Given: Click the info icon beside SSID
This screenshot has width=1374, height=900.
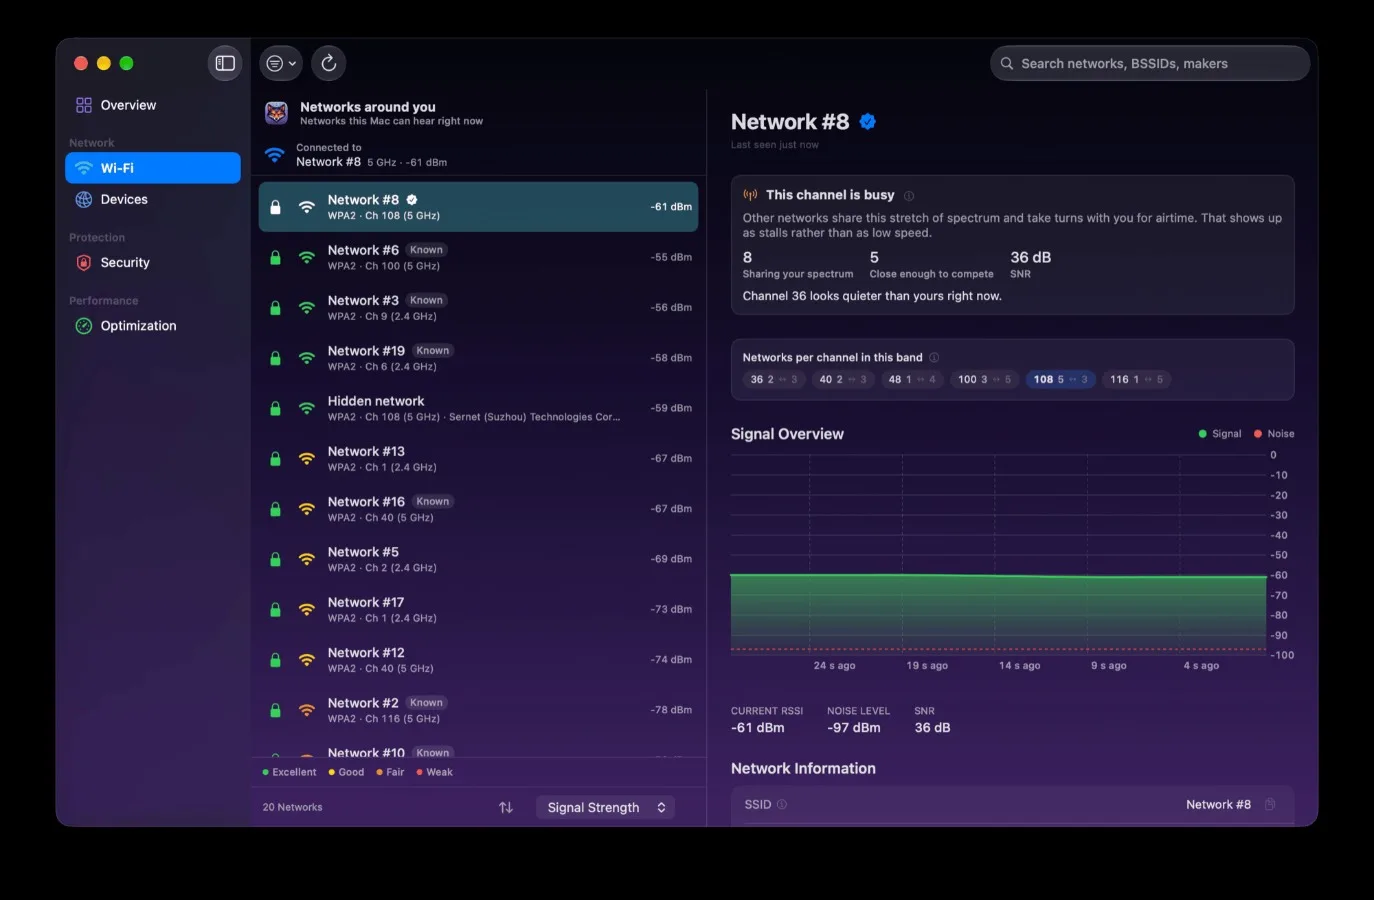Looking at the screenshot, I should pos(782,805).
